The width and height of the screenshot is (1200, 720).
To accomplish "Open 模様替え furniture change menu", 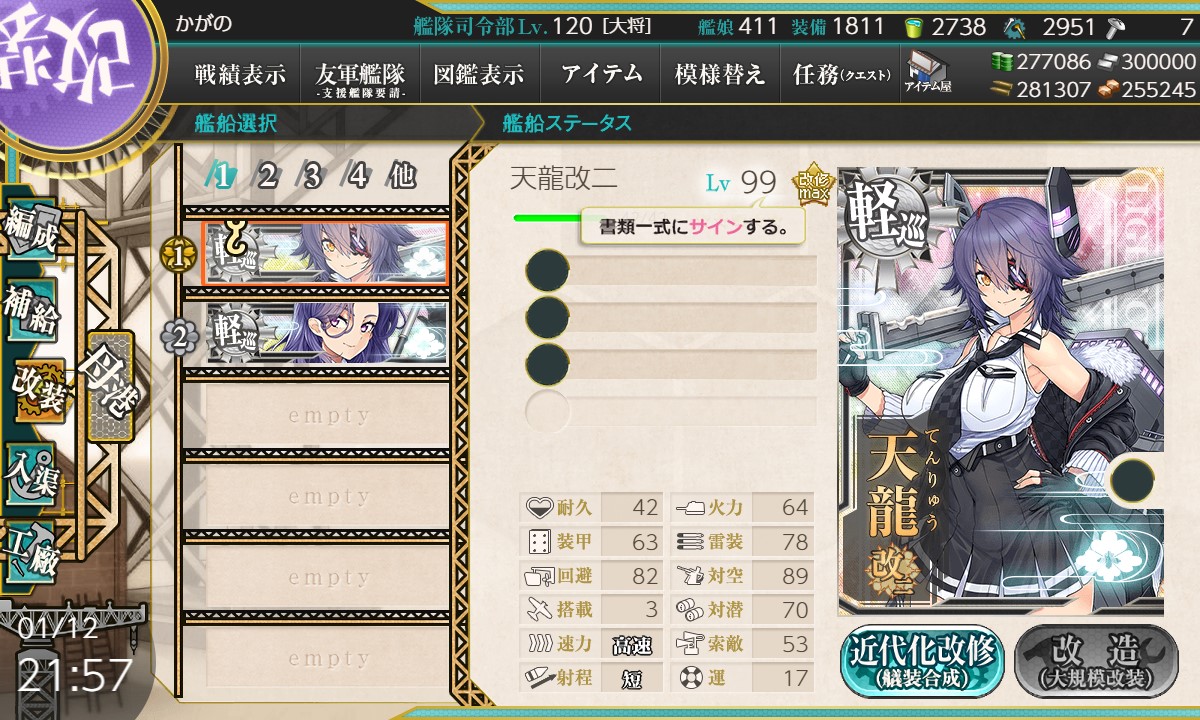I will click(720, 74).
